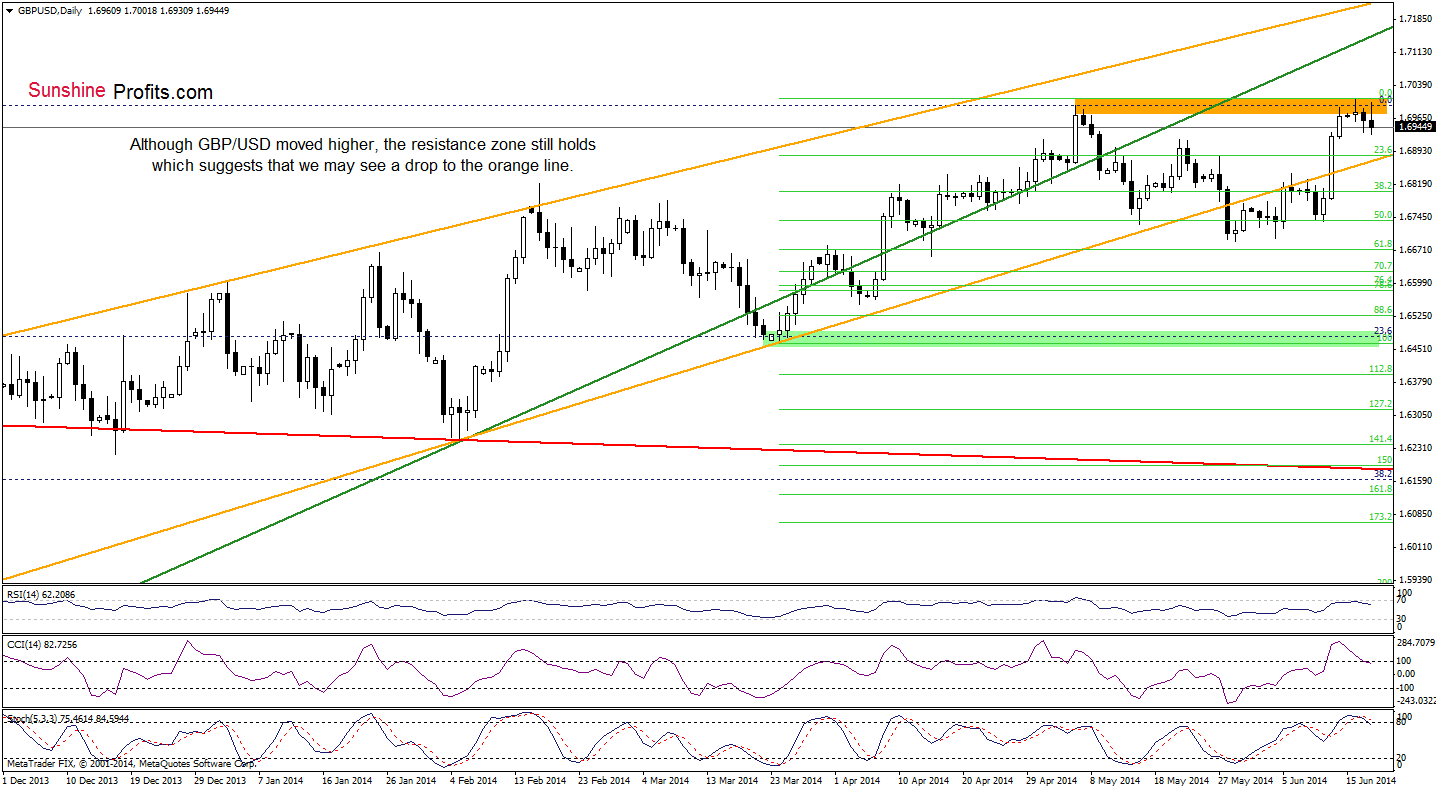Screen dimensions: 1436x789
Task: Select the 141.4 Fibonacci level label
Action: [x=1381, y=439]
